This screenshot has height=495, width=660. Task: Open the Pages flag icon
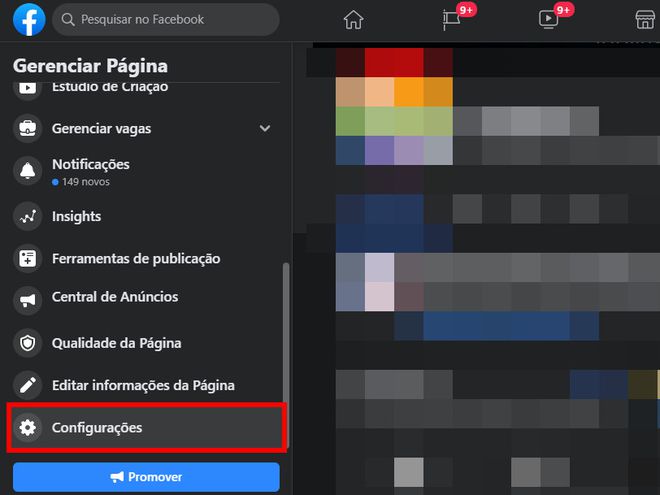(x=451, y=19)
